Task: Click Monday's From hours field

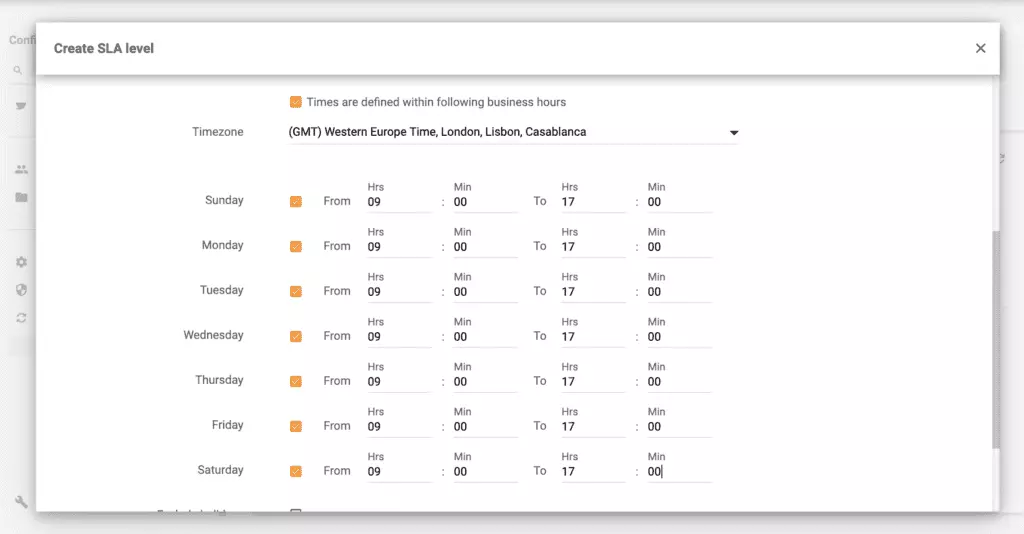Action: 399,247
